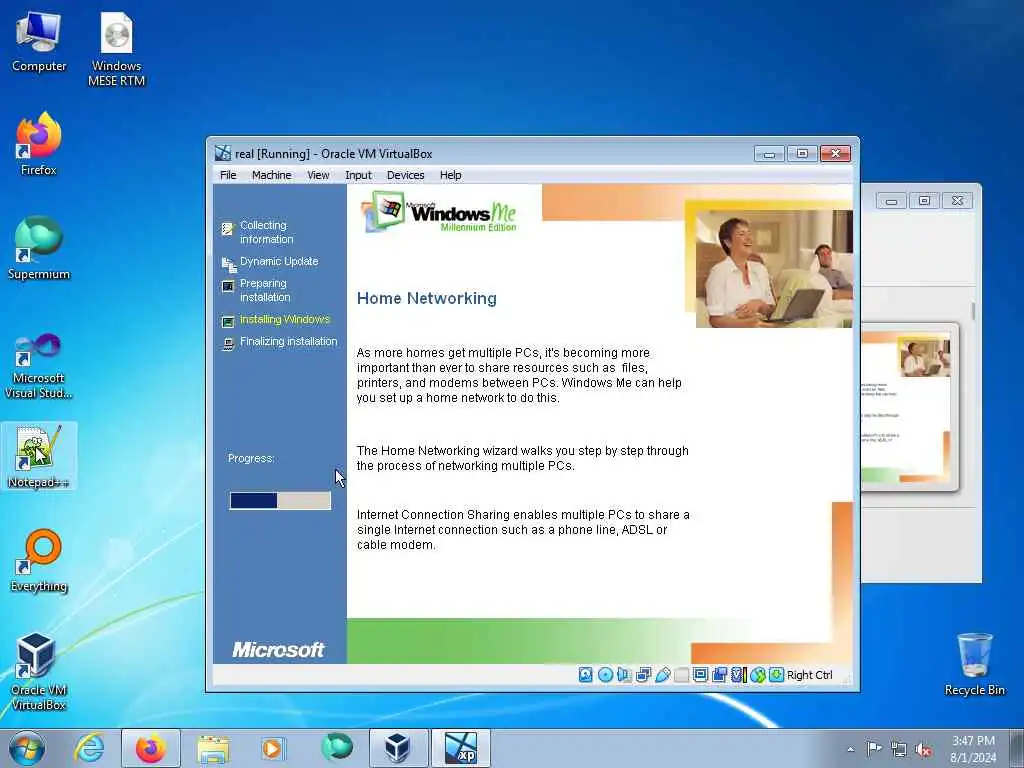Click the hard disk activity status icon
This screenshot has width=1024, height=768.
coord(586,675)
